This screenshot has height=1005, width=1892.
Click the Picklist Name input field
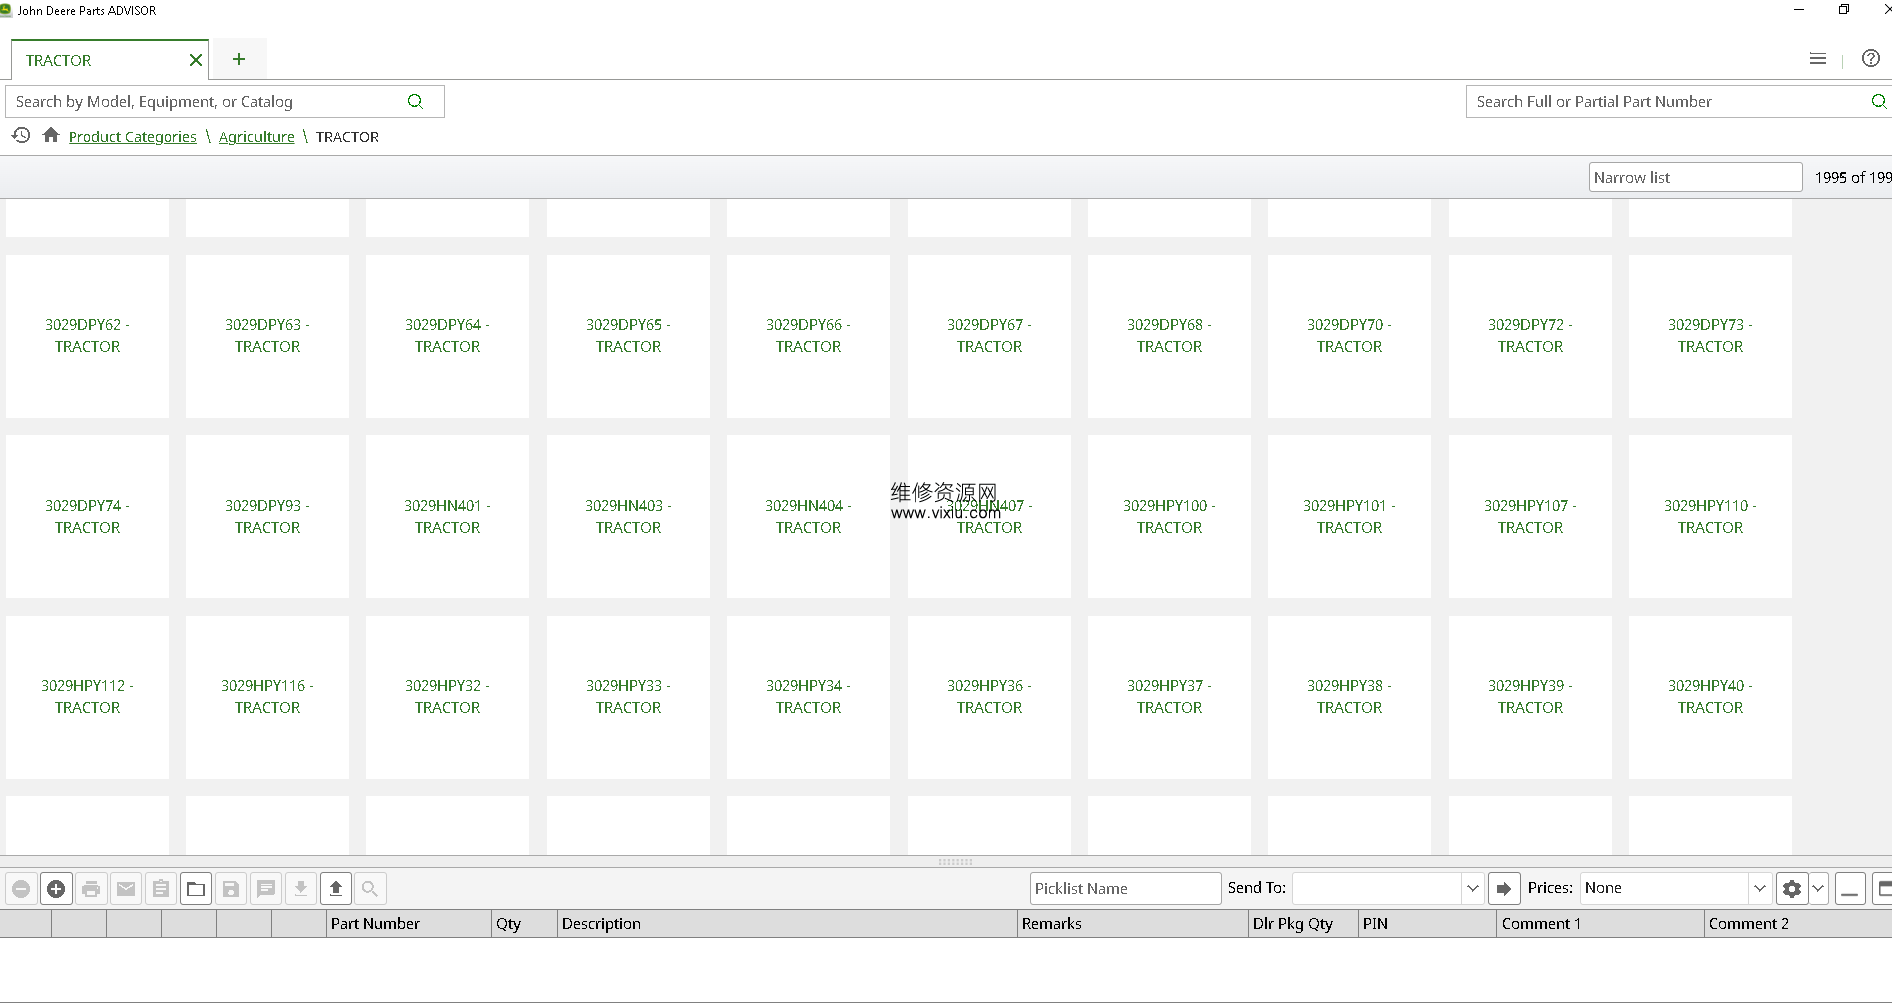pos(1126,888)
